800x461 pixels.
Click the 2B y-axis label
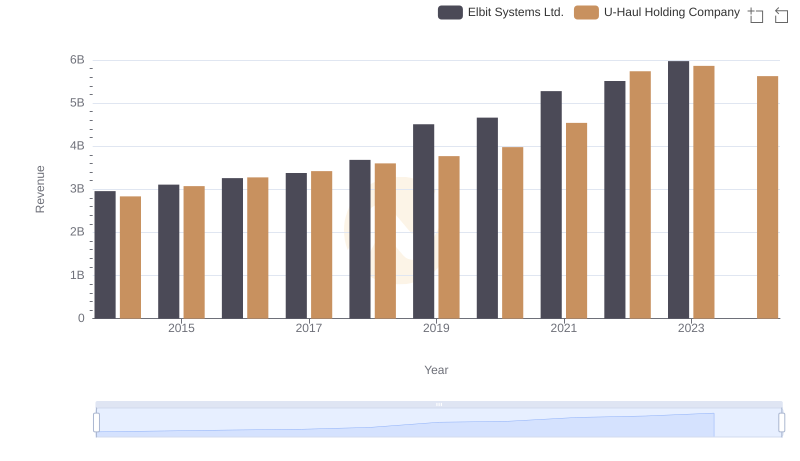click(77, 232)
